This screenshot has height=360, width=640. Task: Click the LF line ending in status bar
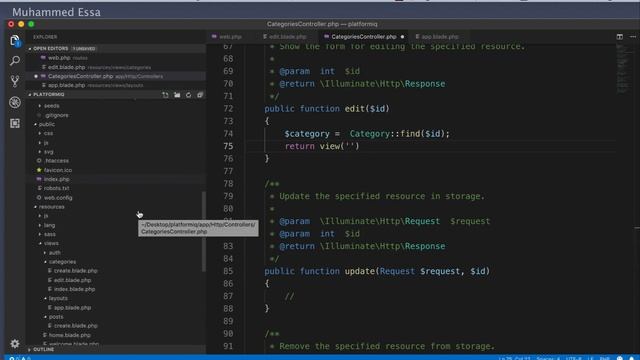tap(590, 358)
